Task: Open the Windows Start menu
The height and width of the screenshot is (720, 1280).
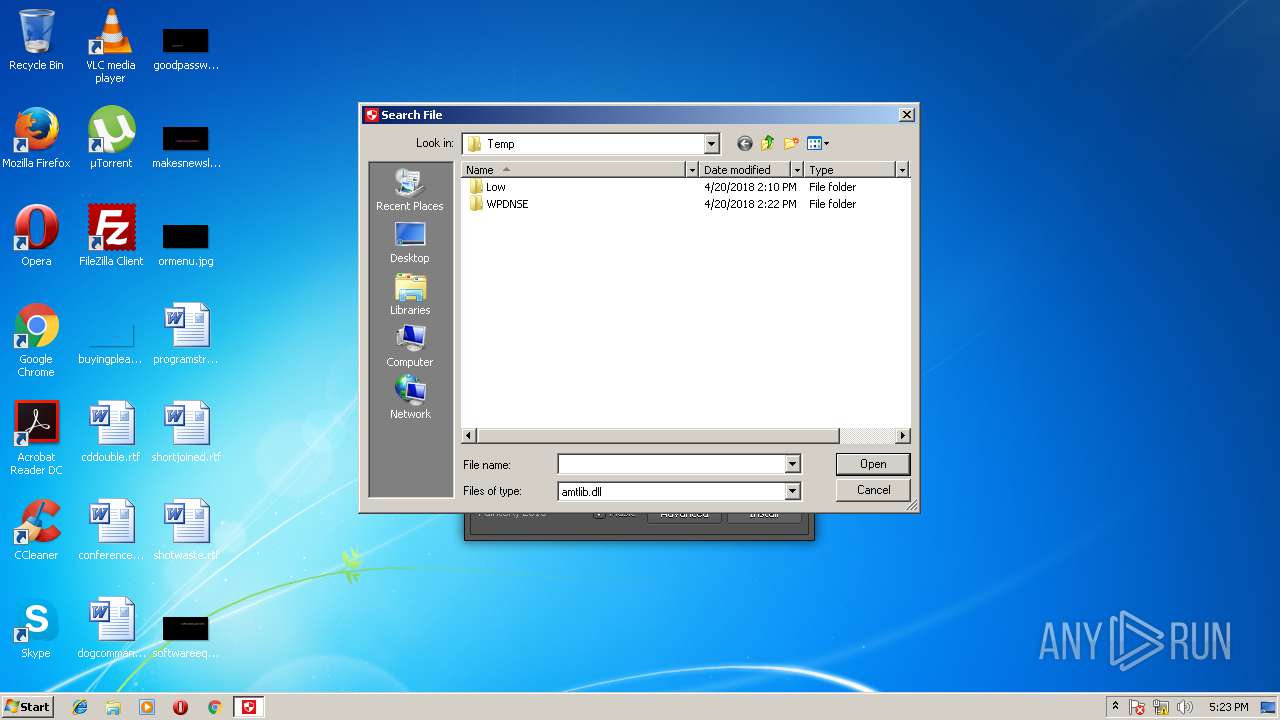Action: click(x=27, y=707)
